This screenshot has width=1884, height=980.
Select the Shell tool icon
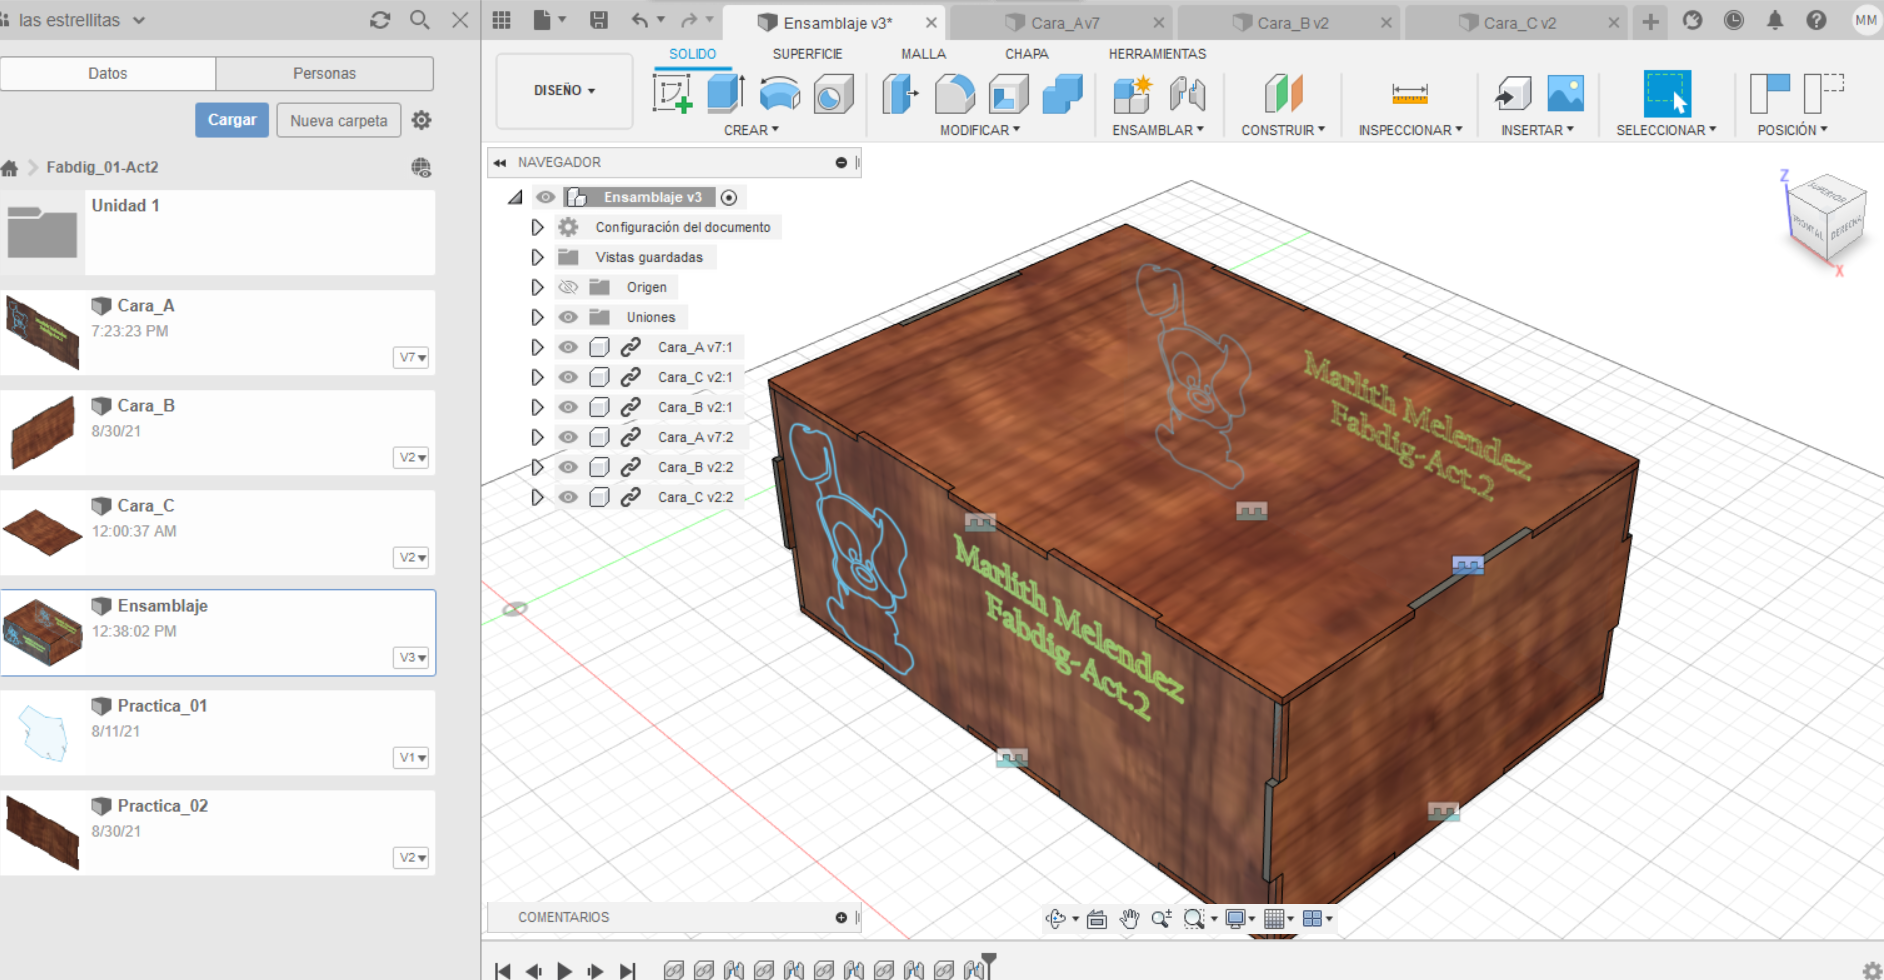click(1009, 94)
